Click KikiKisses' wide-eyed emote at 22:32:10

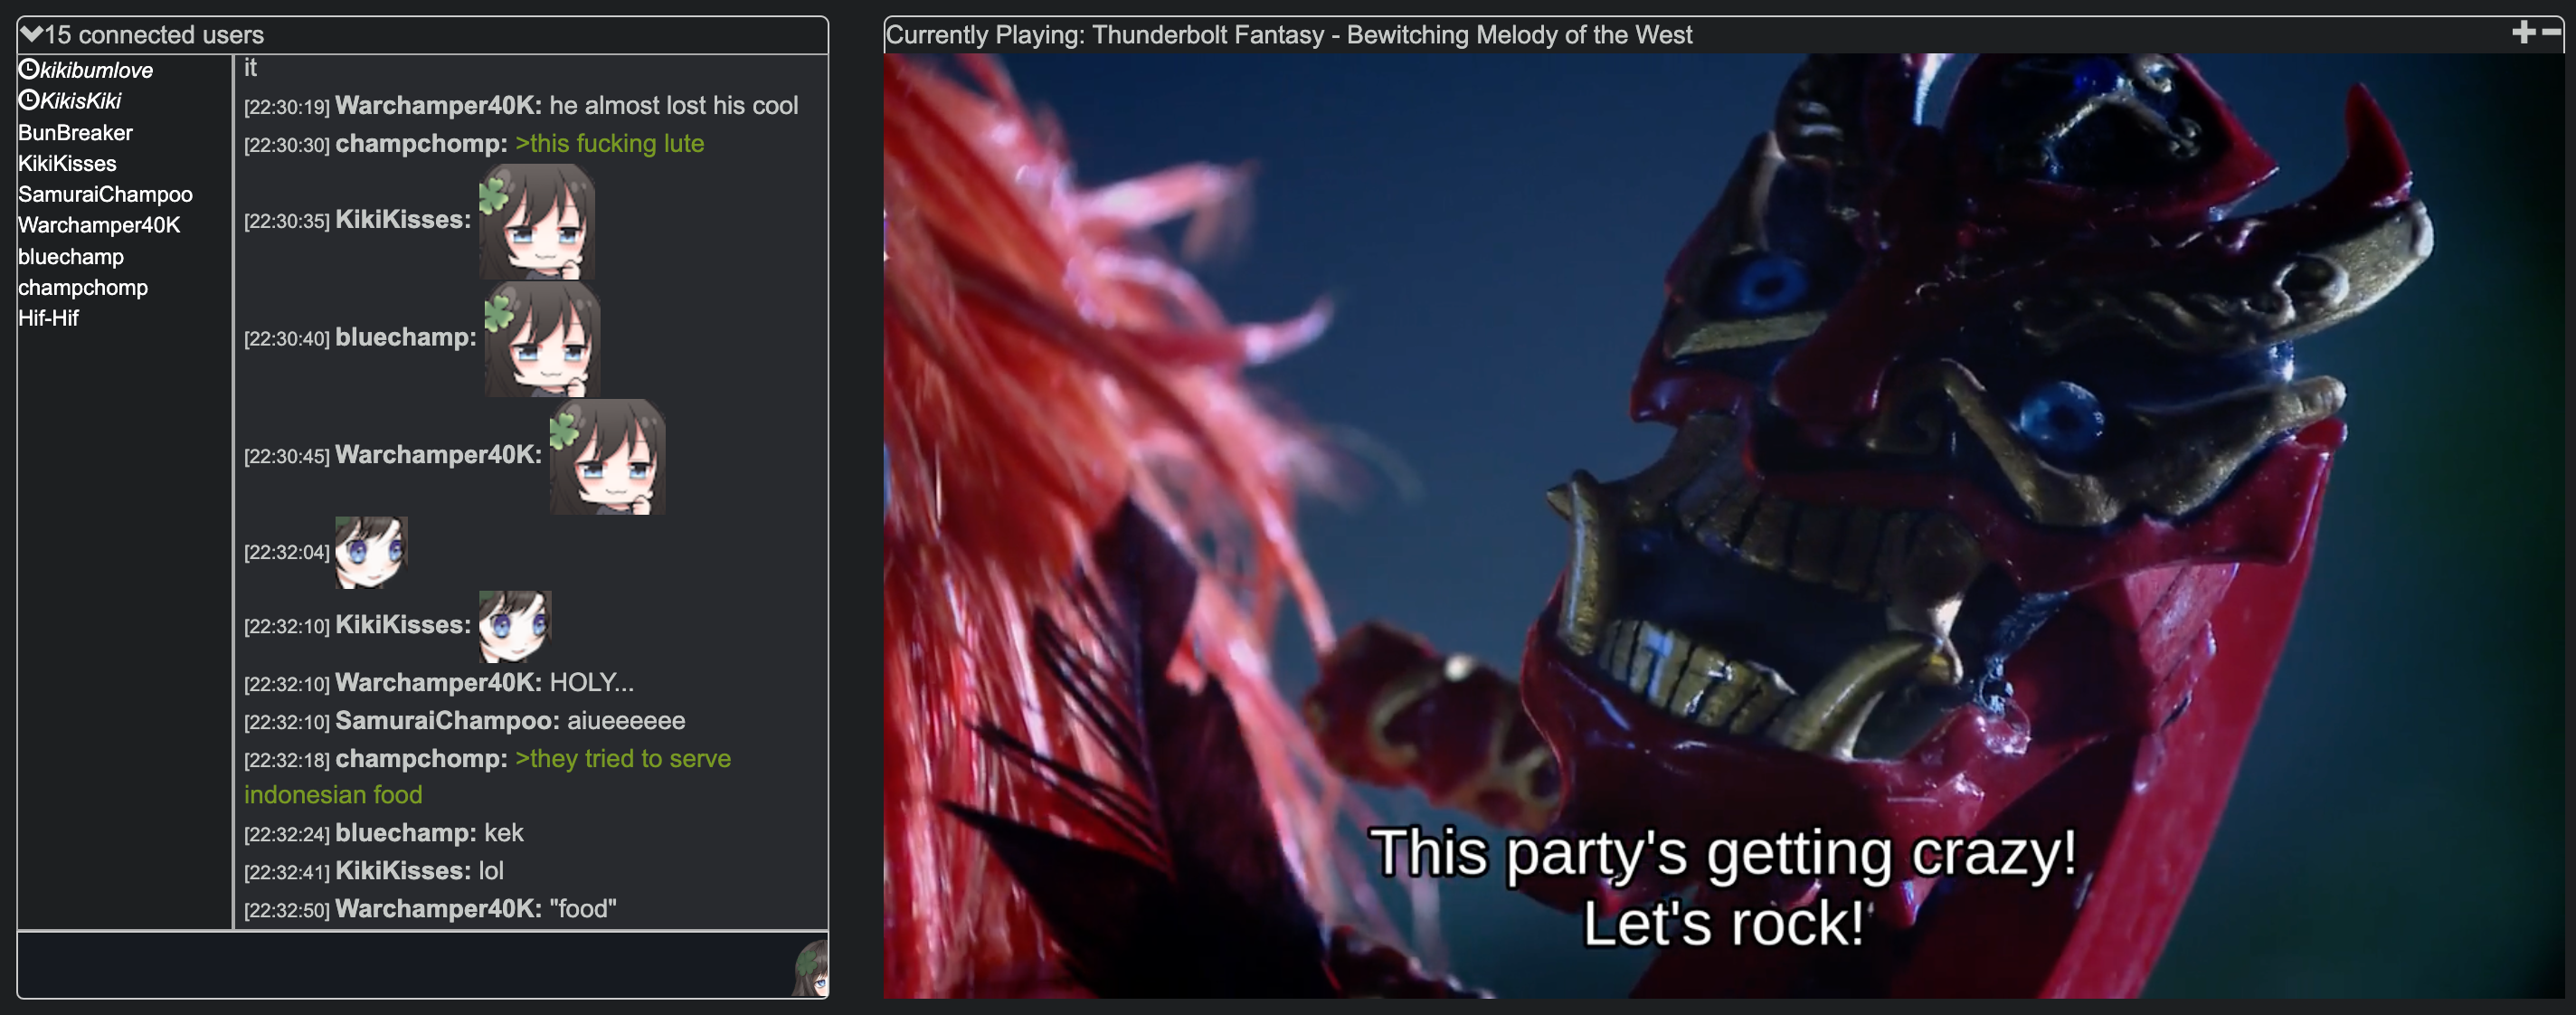pyautogui.click(x=515, y=626)
